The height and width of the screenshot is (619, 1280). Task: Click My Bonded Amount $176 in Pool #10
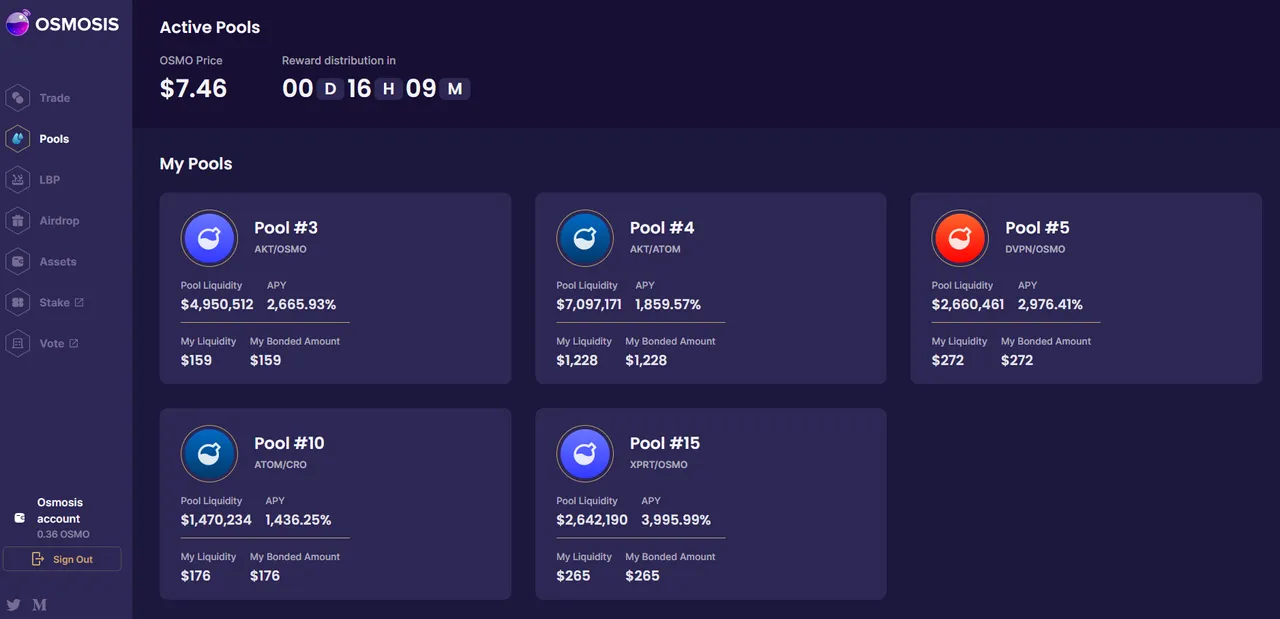(x=265, y=576)
